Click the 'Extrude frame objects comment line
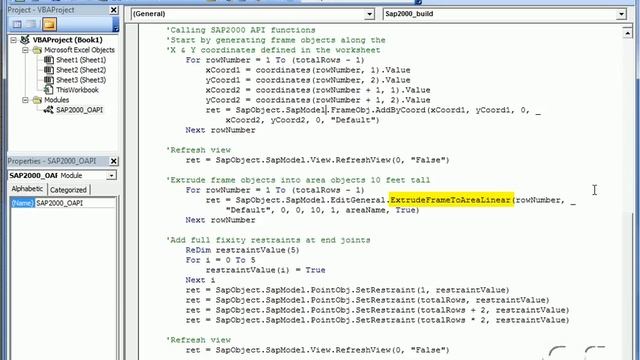Image resolution: width=640 pixels, height=360 pixels. coord(298,180)
